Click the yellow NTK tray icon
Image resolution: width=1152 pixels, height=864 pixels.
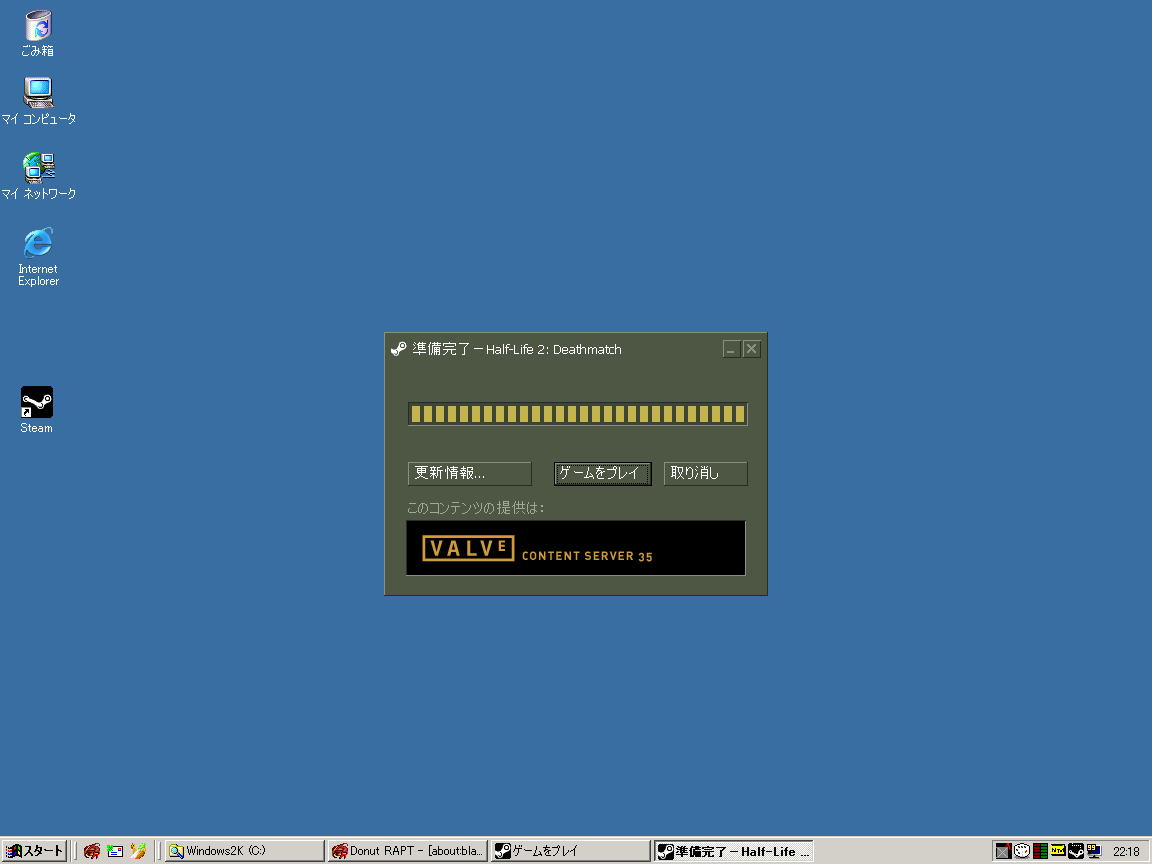pyautogui.click(x=1058, y=851)
